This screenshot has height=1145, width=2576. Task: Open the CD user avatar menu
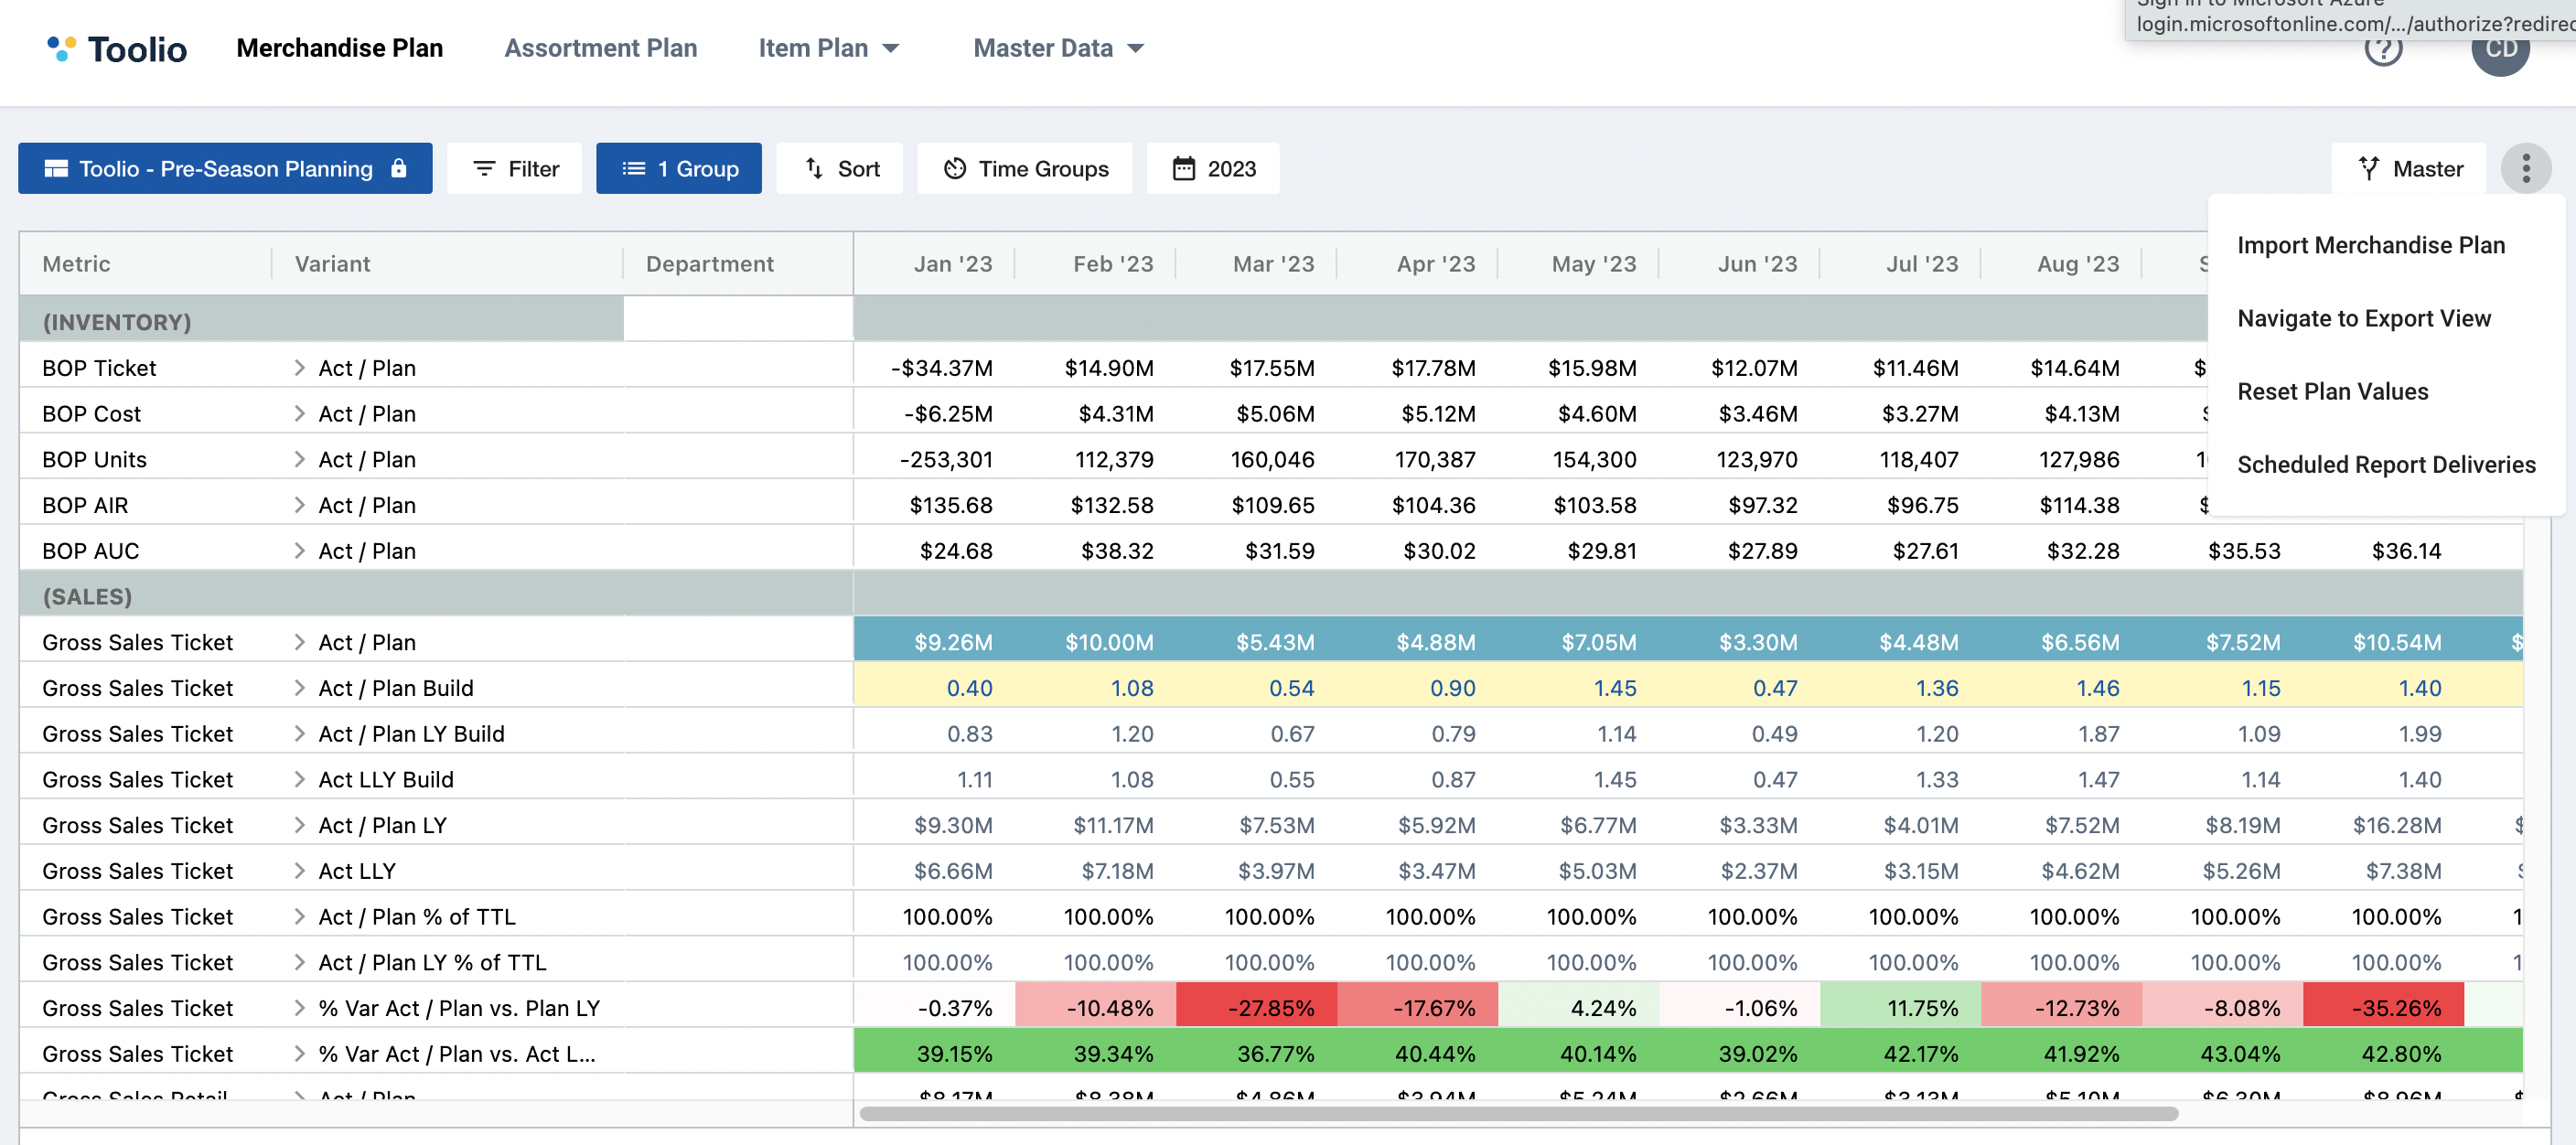(2500, 48)
